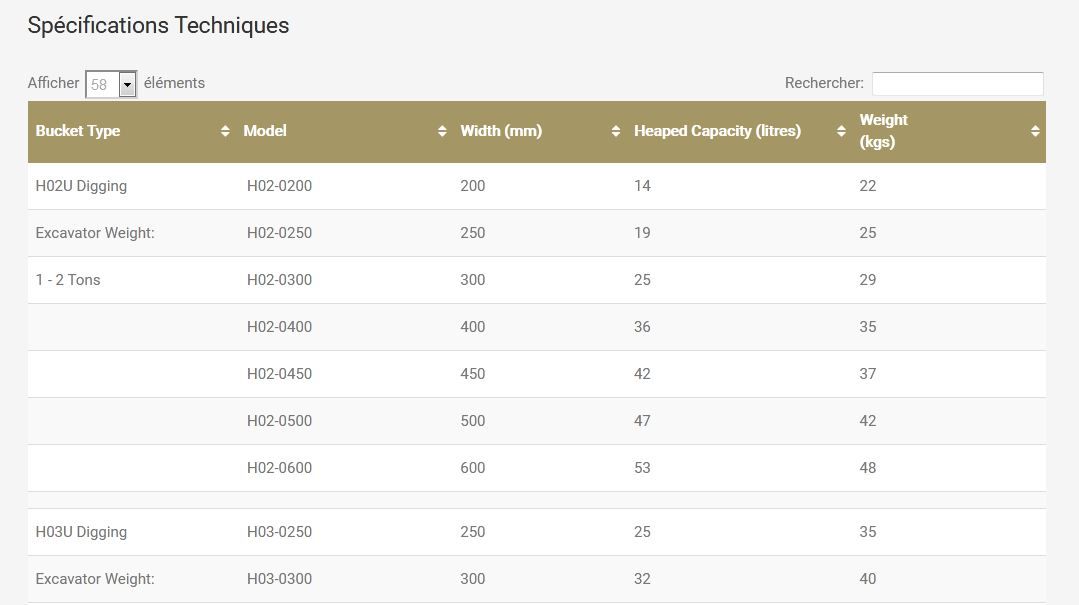Select the H02-0600 model cell
This screenshot has width=1079, height=605.
coord(279,468)
